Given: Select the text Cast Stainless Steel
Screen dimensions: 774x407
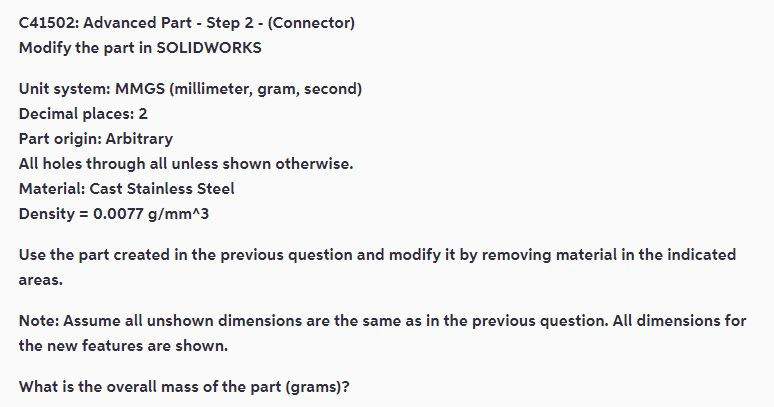Looking at the screenshot, I should point(162,188).
